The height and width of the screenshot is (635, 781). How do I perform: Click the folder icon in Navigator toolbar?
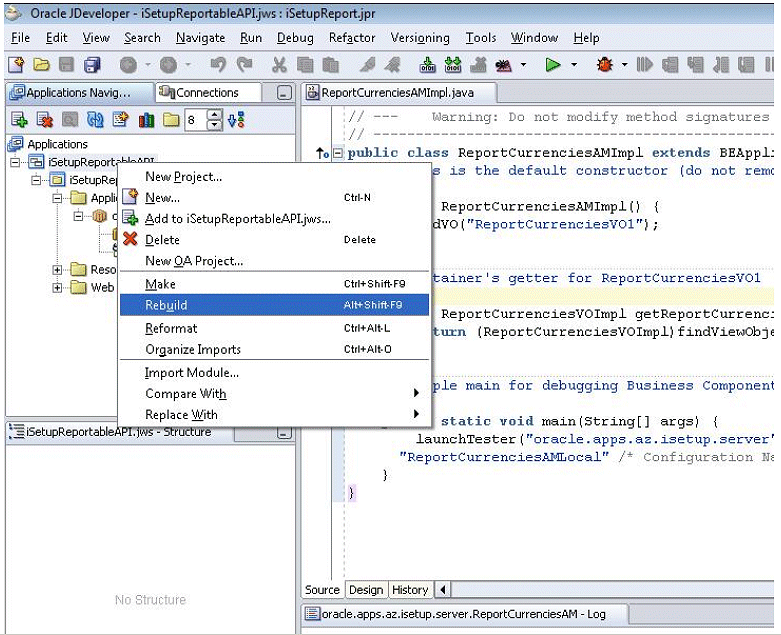pos(171,120)
